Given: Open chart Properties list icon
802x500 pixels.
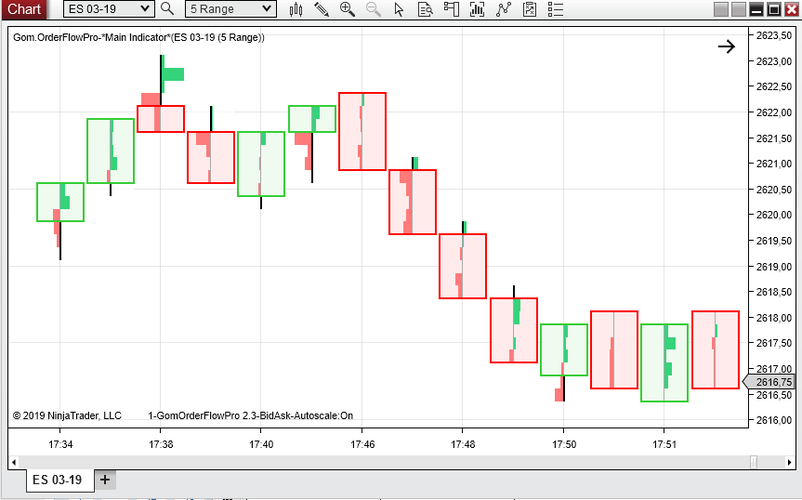Looking at the screenshot, I should coord(555,9).
